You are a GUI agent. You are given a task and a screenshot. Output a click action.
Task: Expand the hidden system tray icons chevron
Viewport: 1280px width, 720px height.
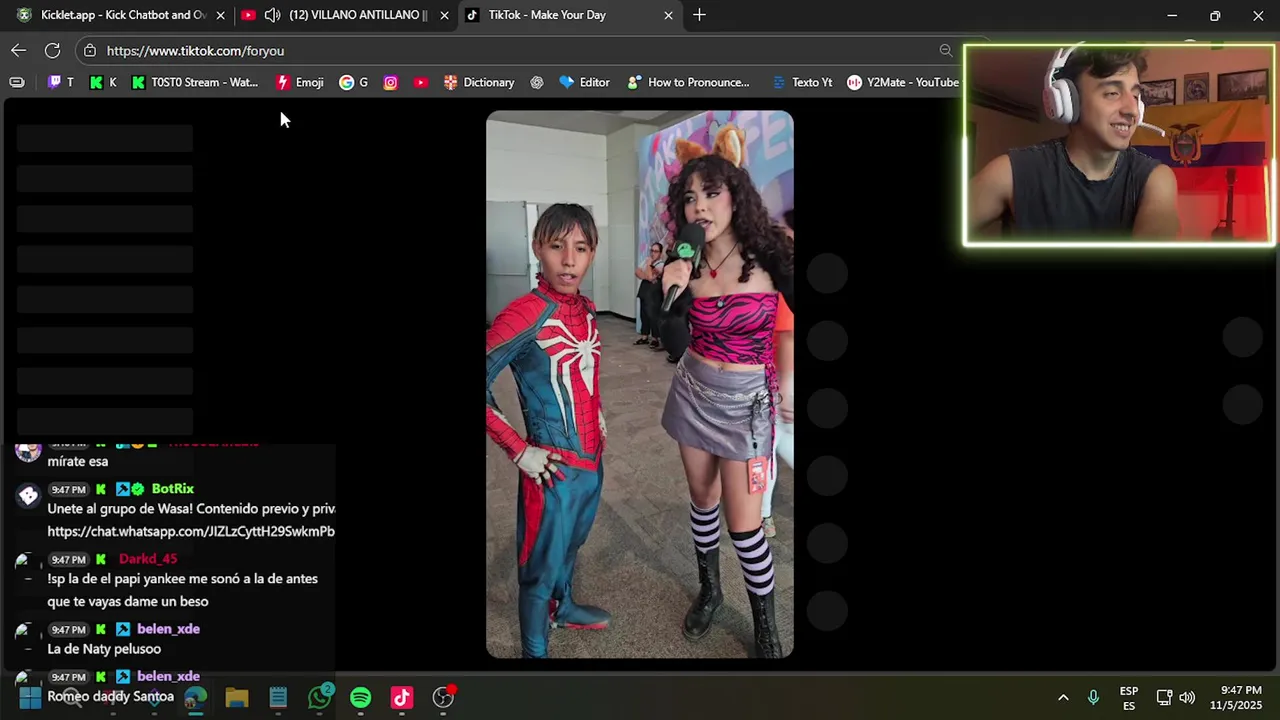[1063, 697]
